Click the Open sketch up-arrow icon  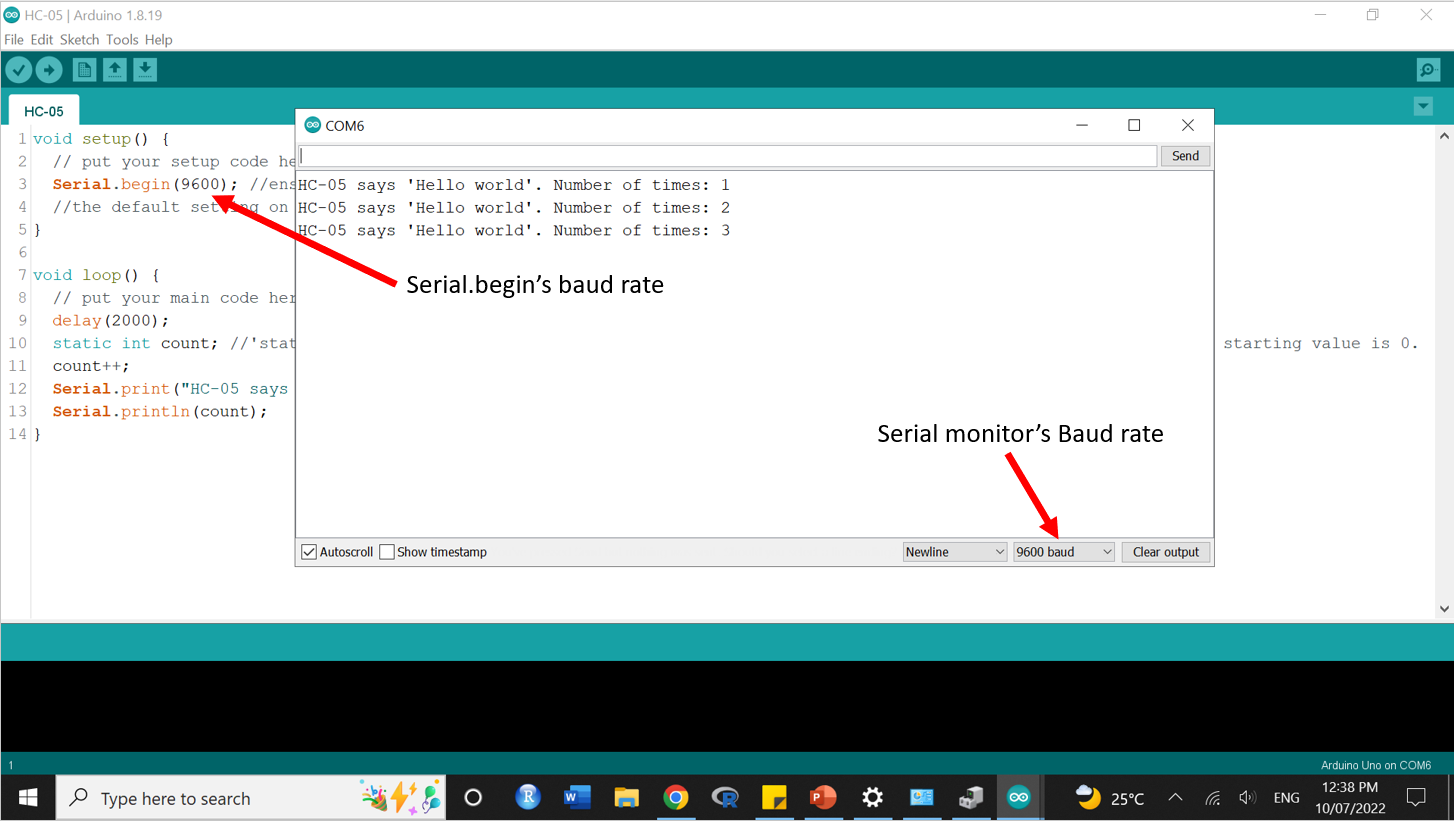click(x=115, y=70)
